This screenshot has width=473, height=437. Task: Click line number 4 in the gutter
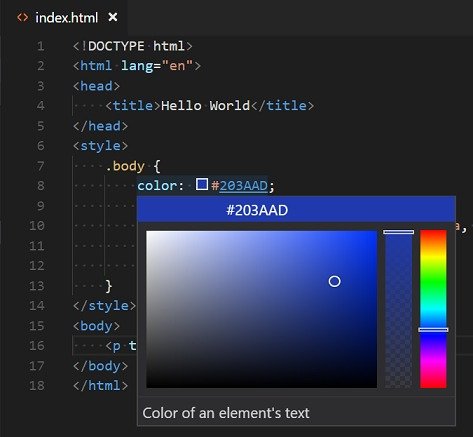click(x=40, y=106)
